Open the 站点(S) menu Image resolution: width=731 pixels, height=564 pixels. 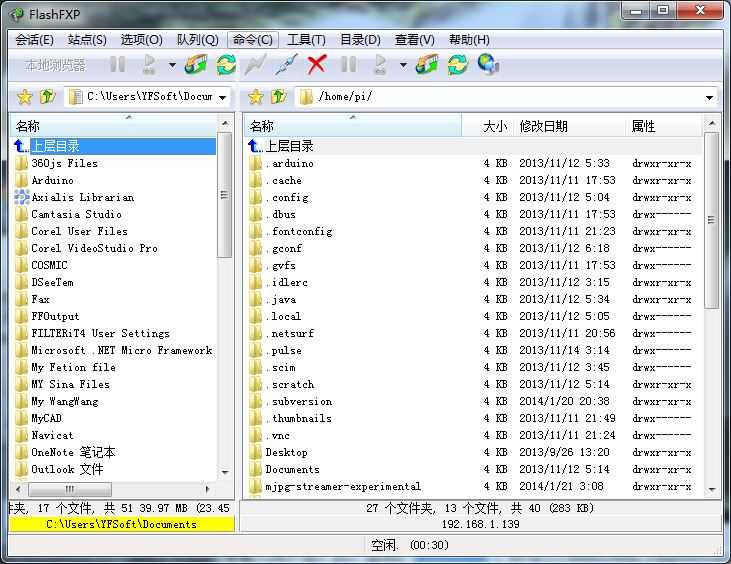click(x=87, y=40)
